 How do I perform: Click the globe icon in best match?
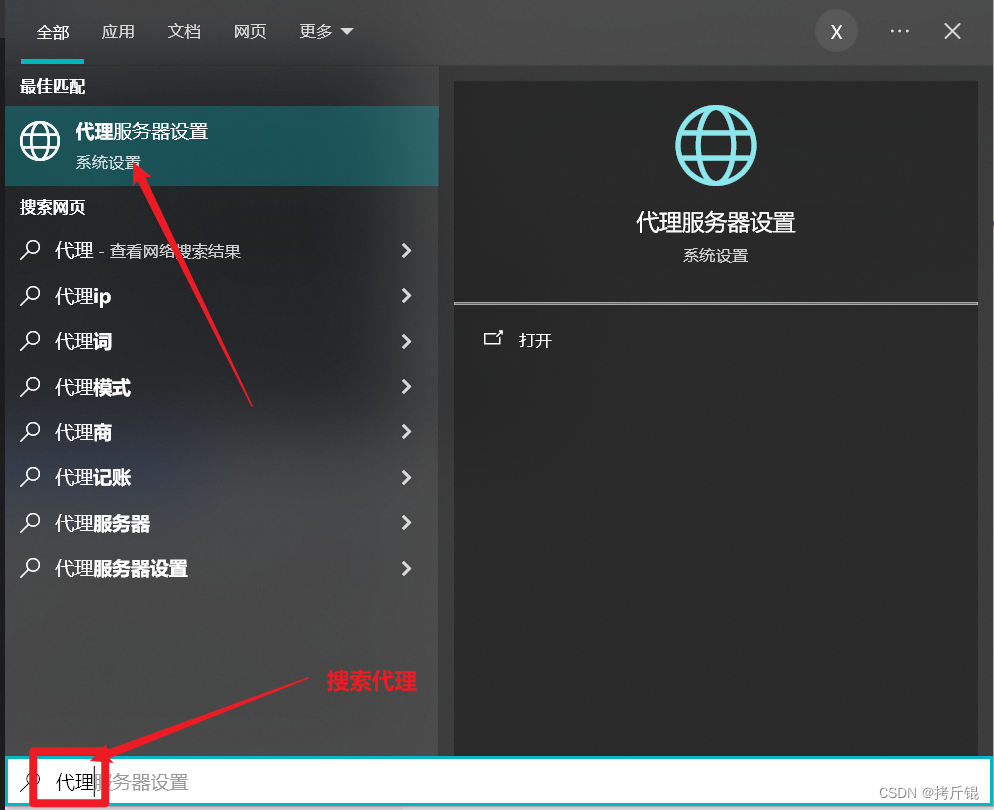point(40,141)
